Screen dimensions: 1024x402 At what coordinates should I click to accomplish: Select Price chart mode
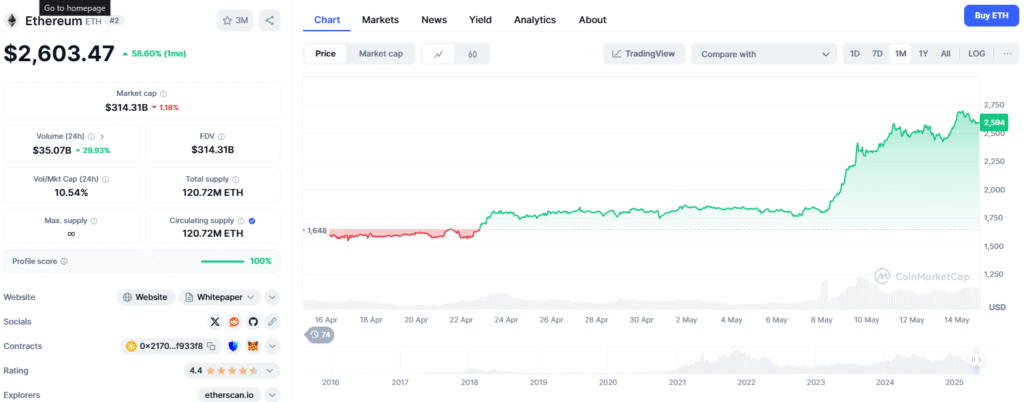(325, 54)
